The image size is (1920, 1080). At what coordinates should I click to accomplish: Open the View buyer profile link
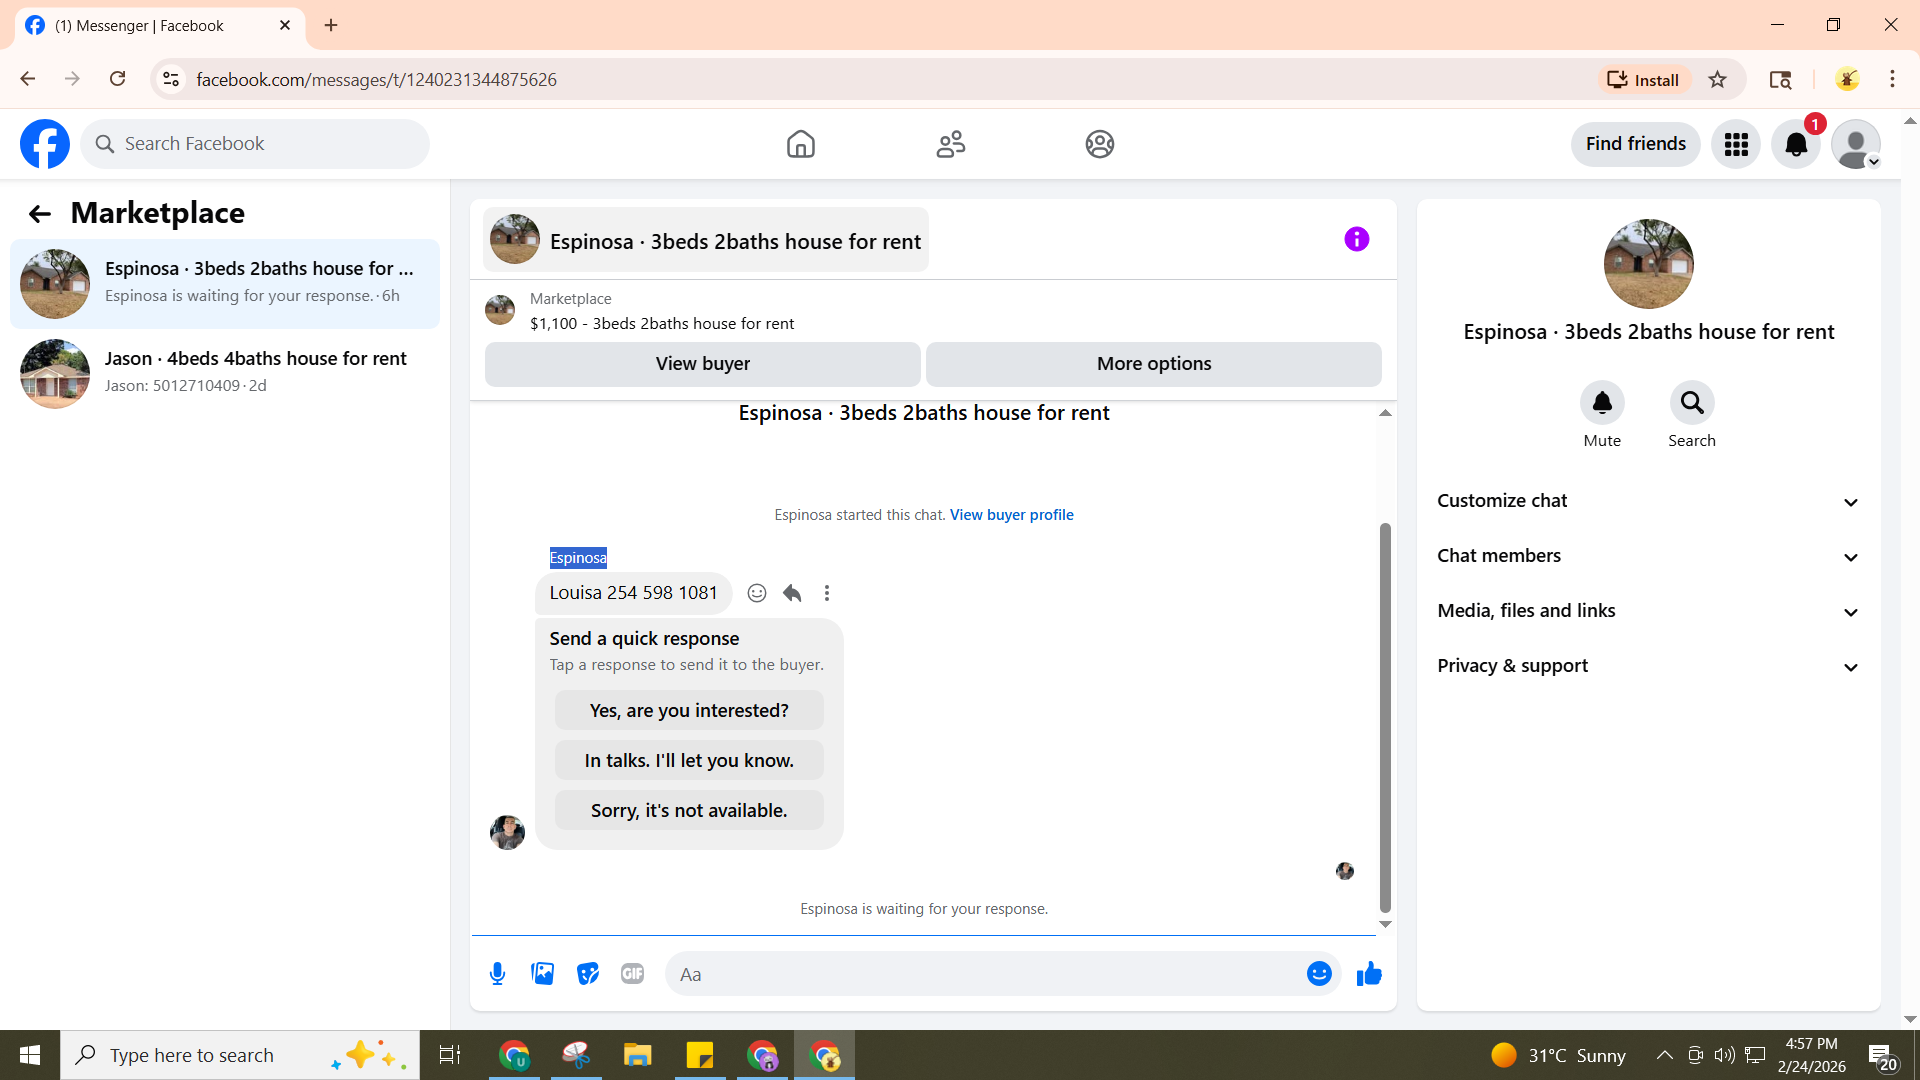(x=1011, y=515)
